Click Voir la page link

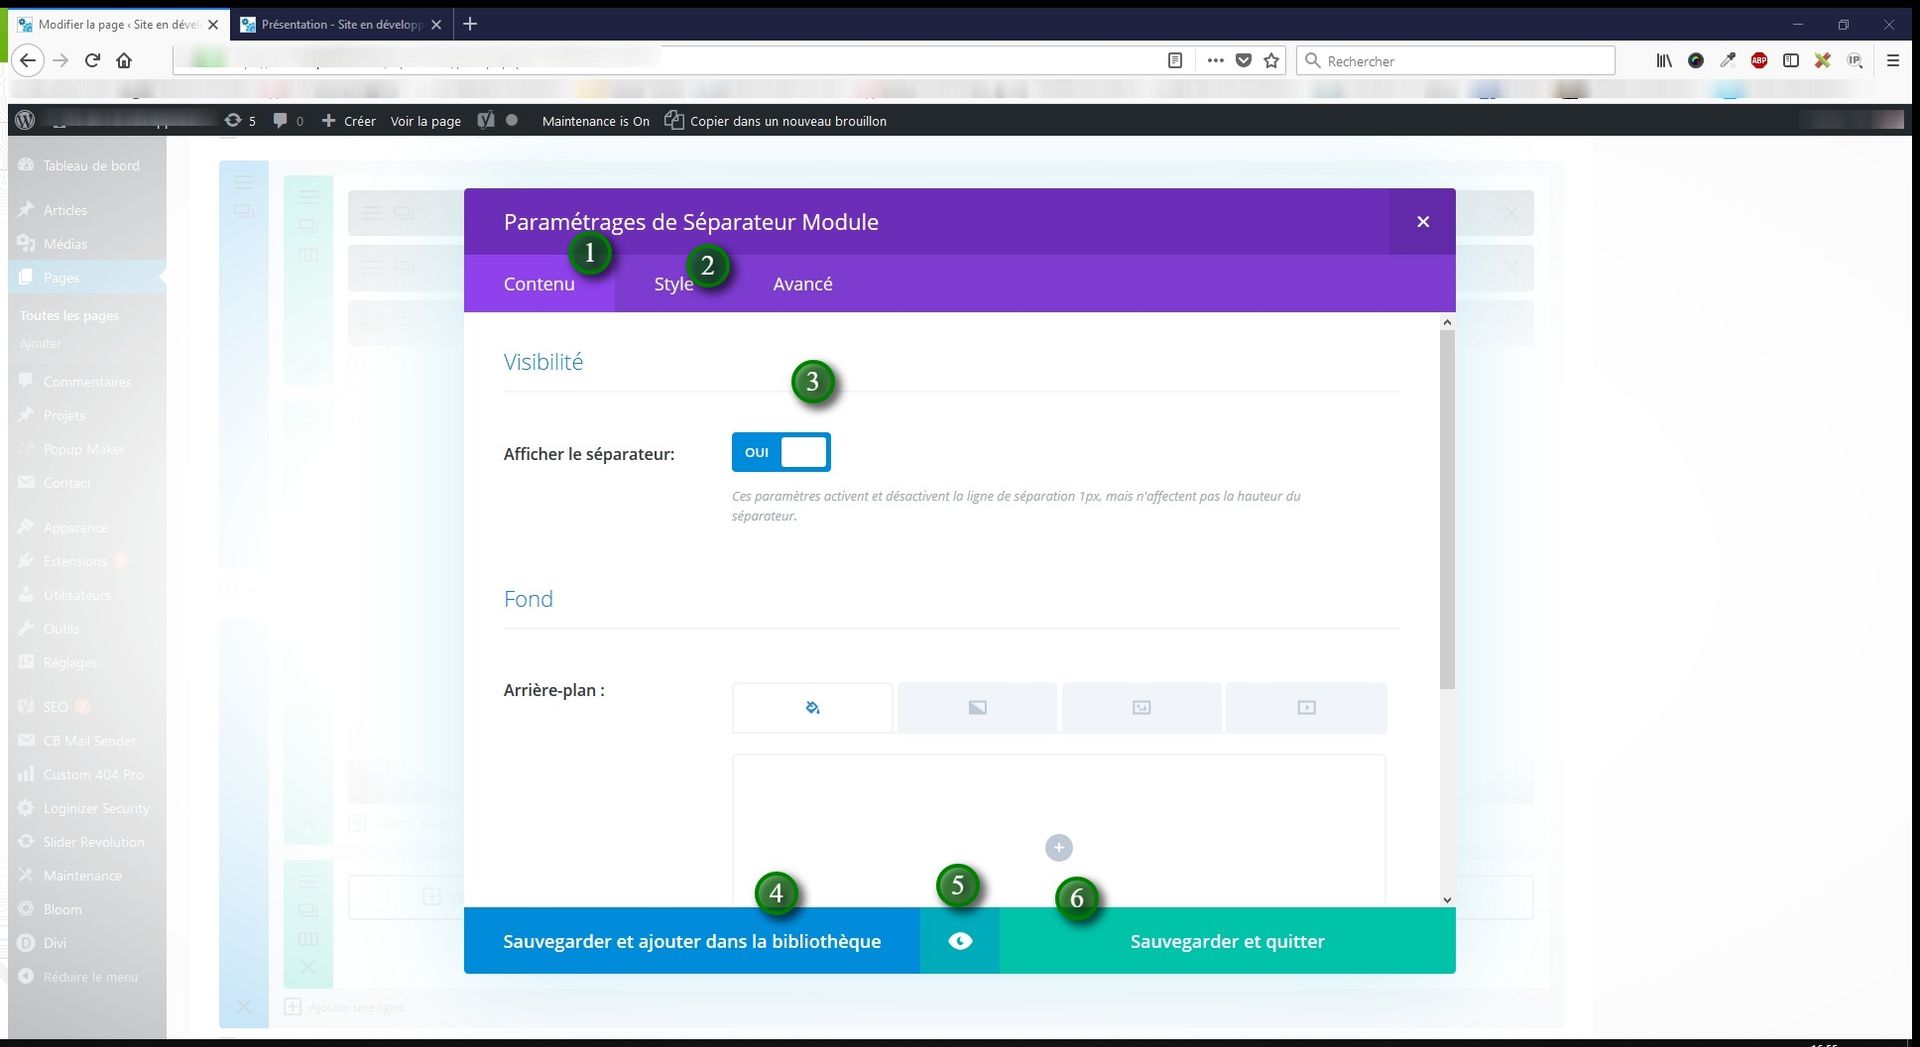[425, 121]
